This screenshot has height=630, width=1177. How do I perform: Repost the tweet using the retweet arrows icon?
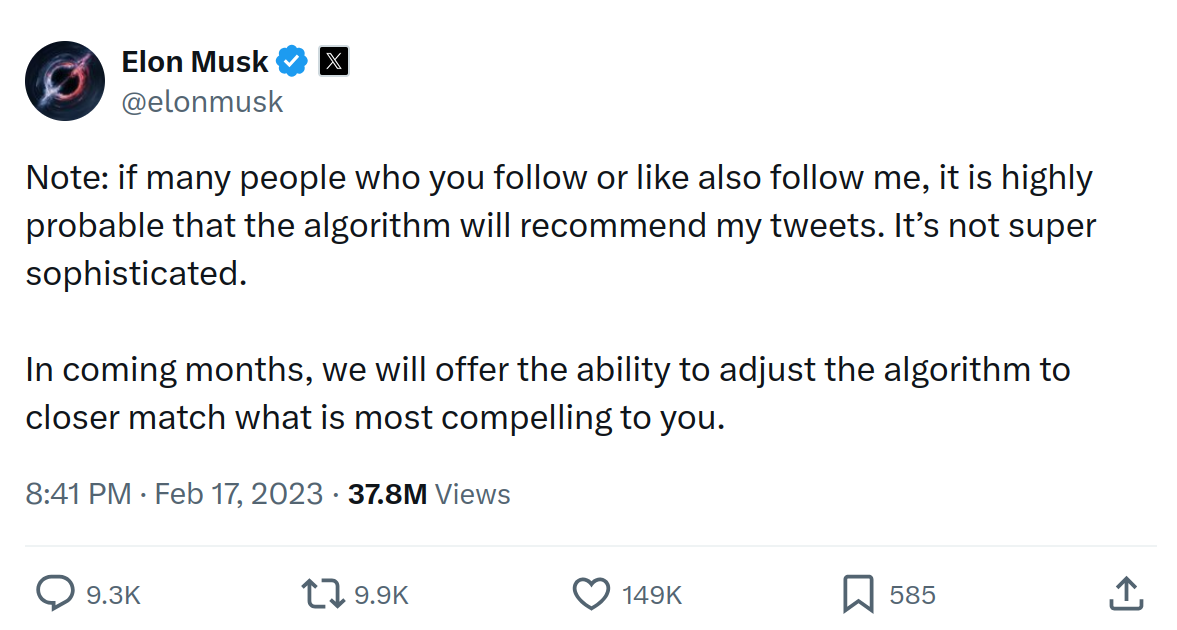[323, 594]
